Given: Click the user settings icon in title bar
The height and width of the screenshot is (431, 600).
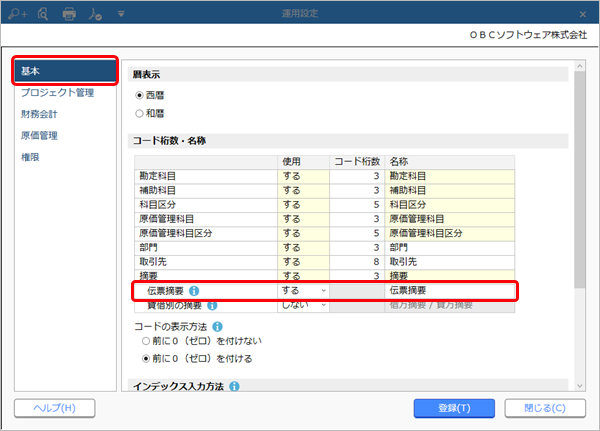Looking at the screenshot, I should click(95, 14).
